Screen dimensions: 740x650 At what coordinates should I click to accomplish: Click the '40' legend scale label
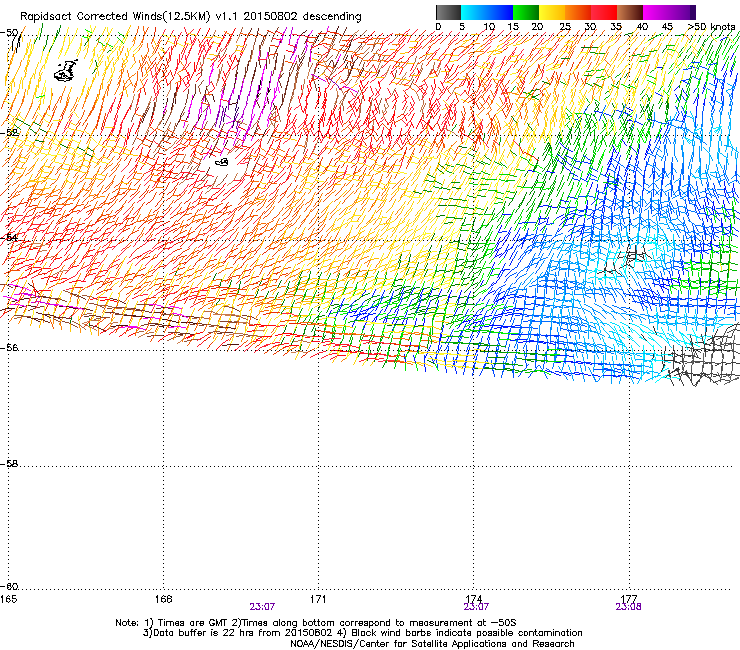pyautogui.click(x=642, y=27)
